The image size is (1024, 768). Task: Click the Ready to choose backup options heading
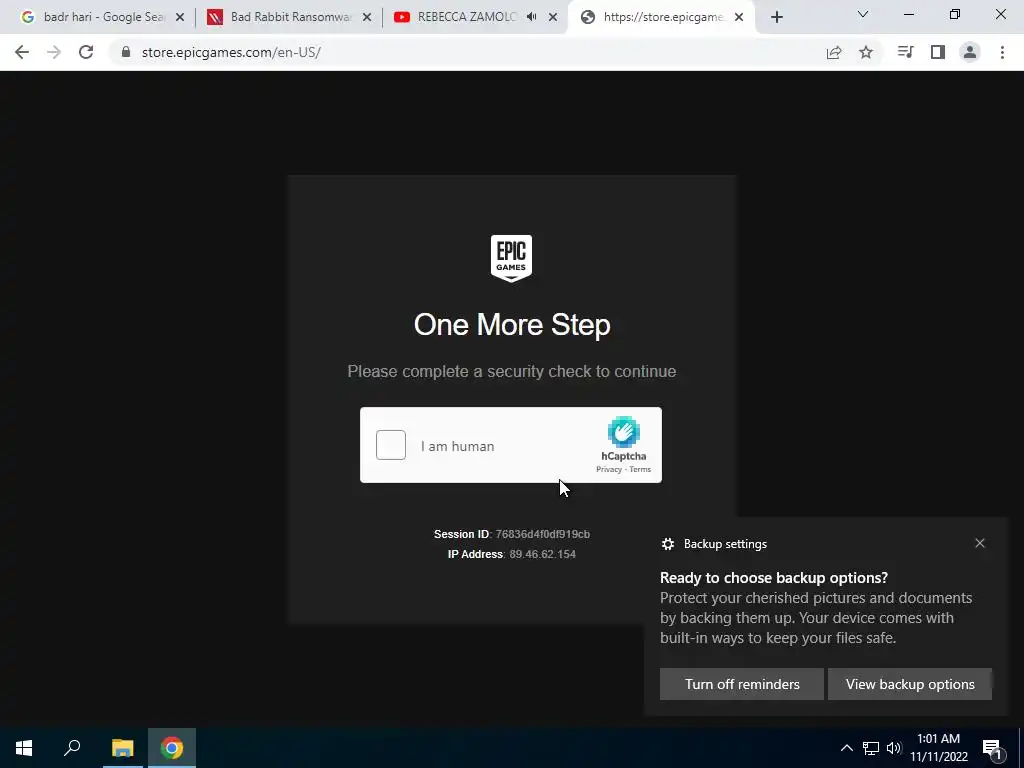[x=774, y=577]
